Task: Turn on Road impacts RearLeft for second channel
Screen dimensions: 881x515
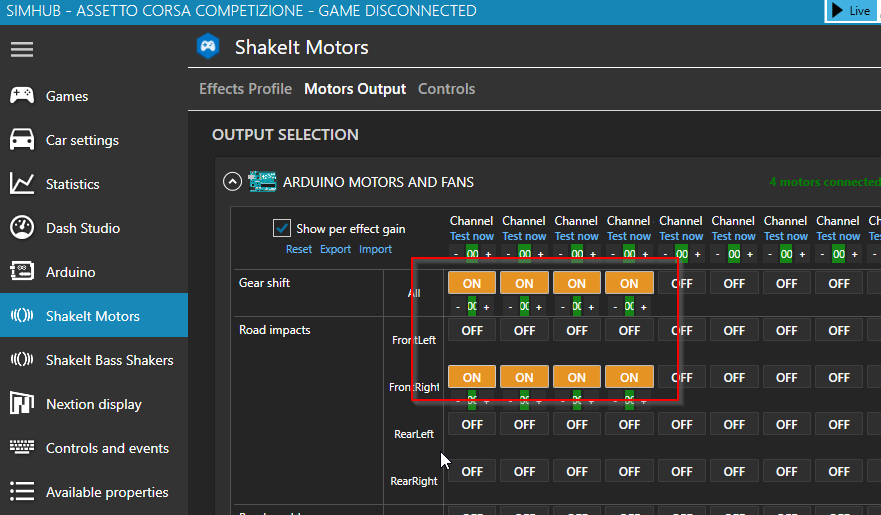Action: click(x=524, y=424)
